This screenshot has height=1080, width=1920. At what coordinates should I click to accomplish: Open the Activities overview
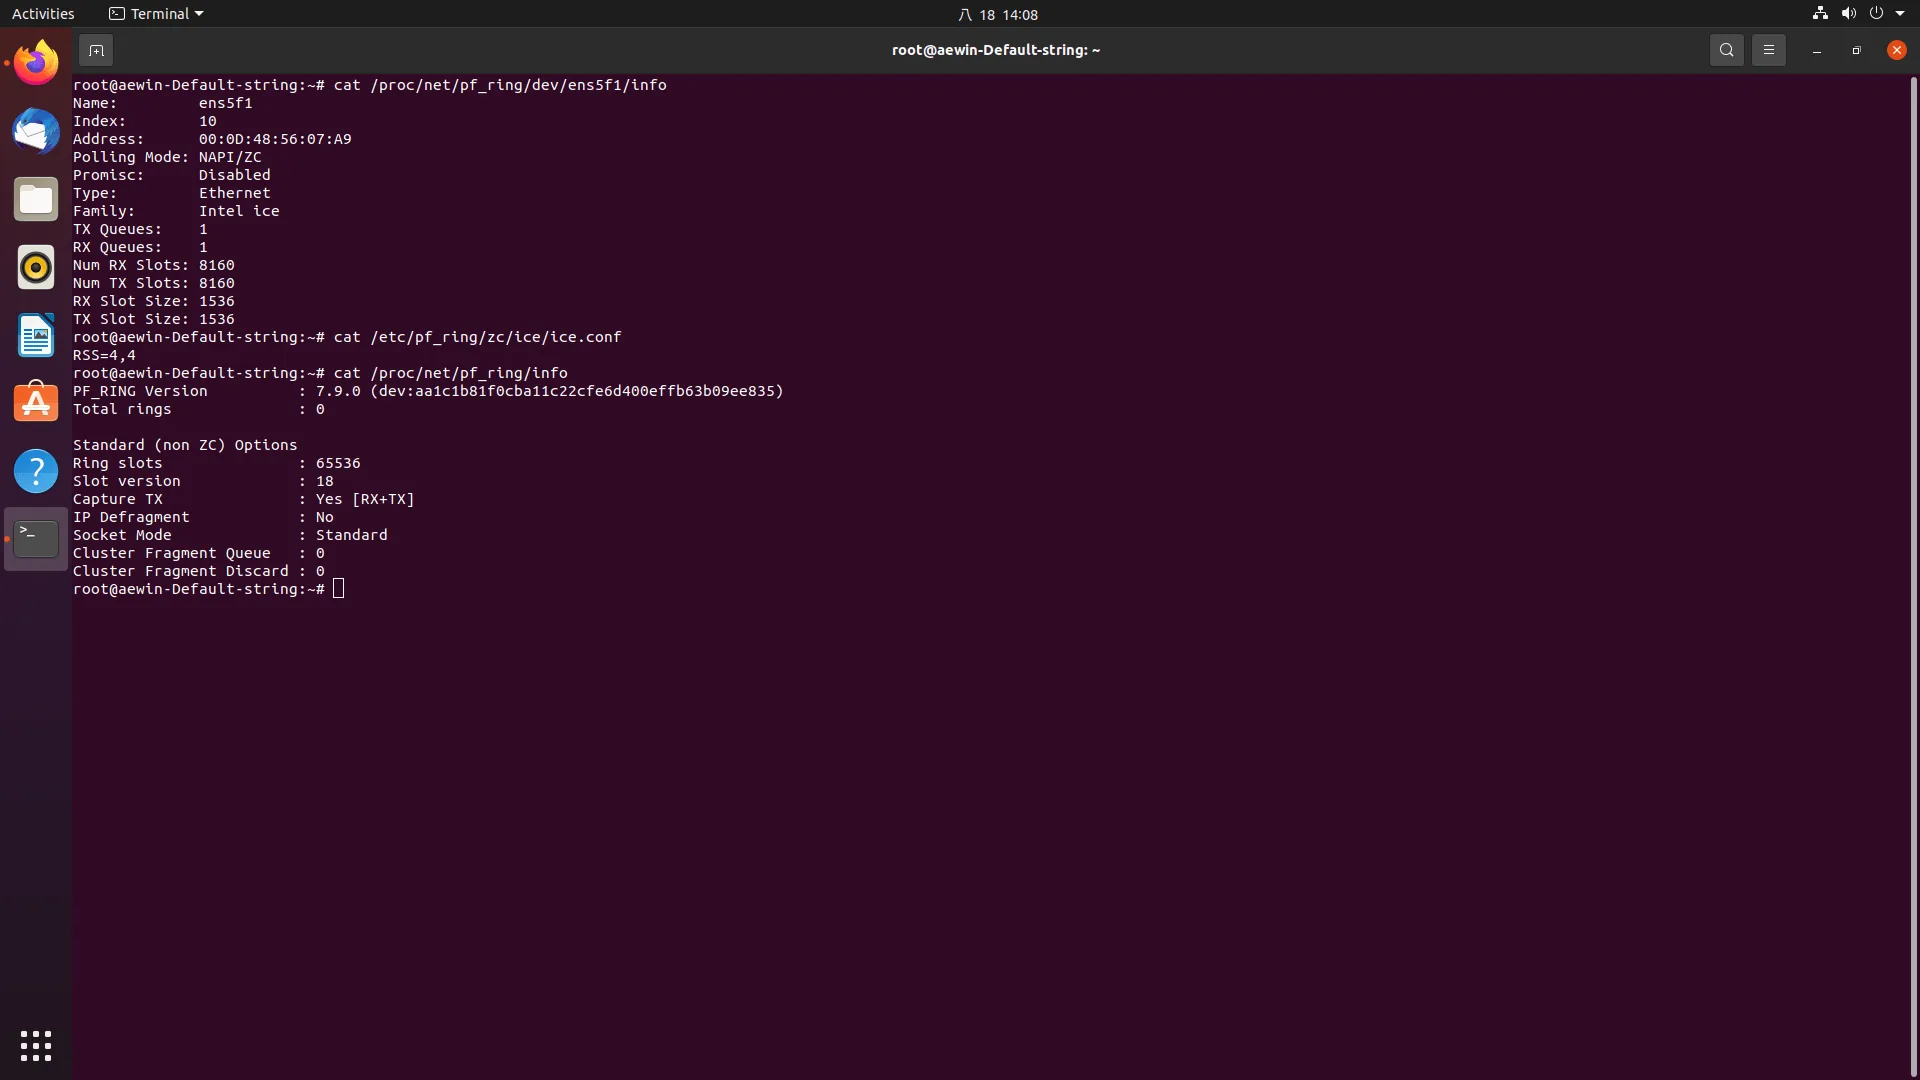point(43,13)
